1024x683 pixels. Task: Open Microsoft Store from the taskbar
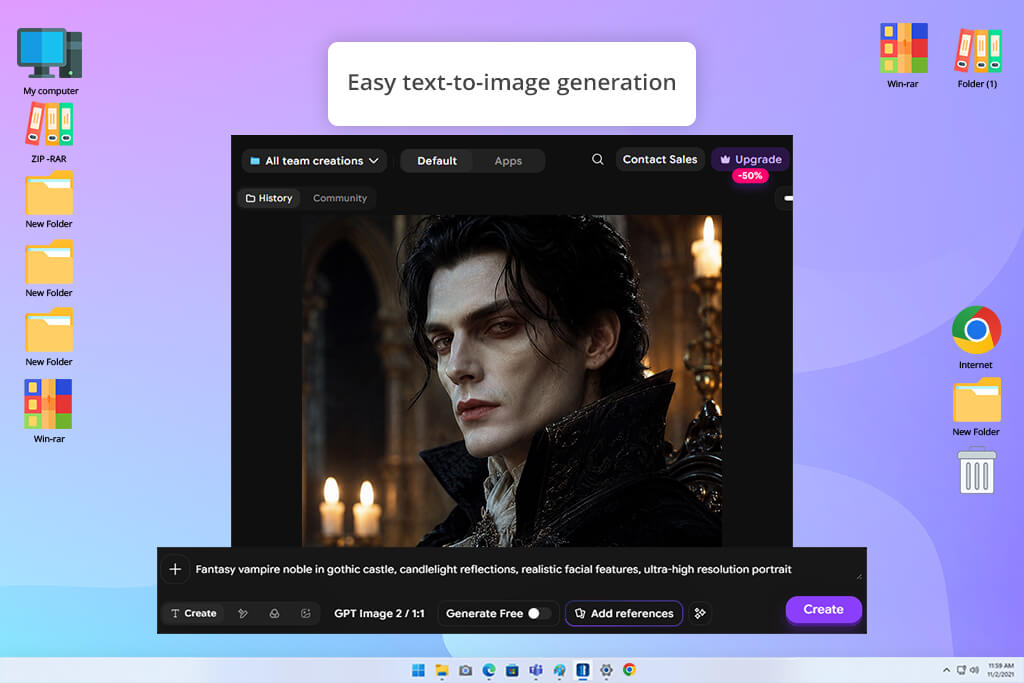coord(512,670)
